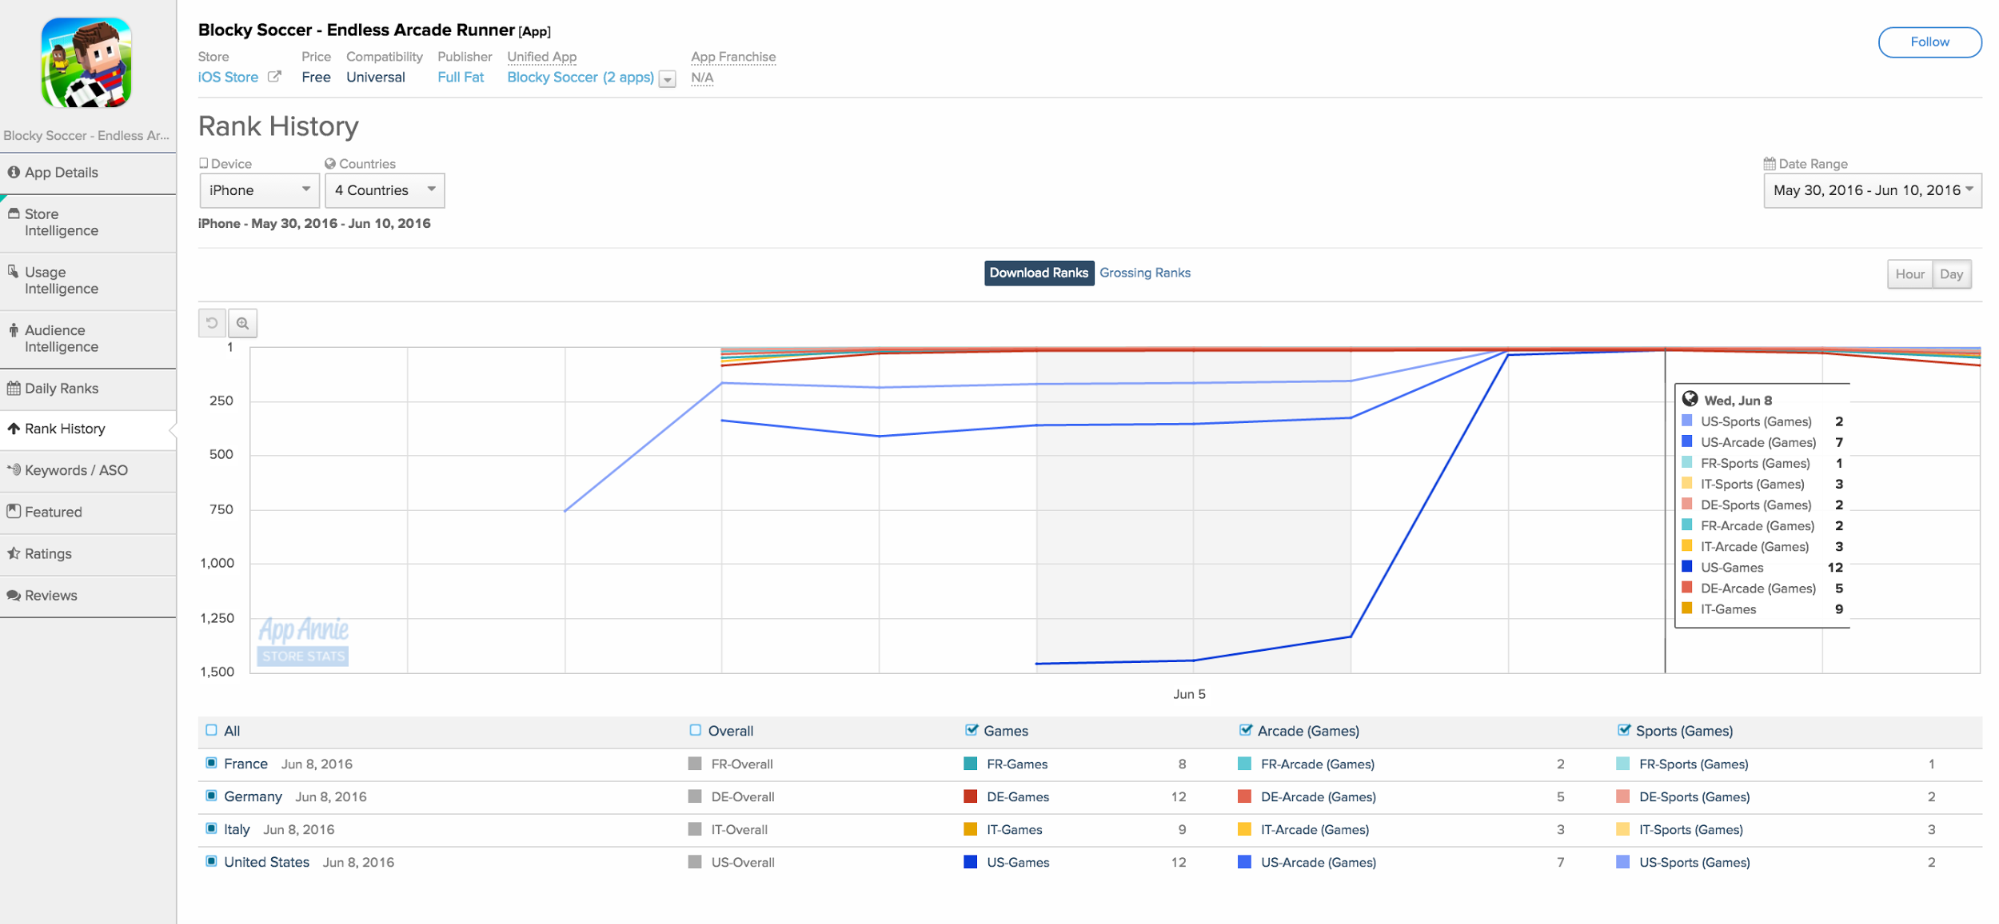
Task: Open Daily Ranks calendar item
Action: coord(61,388)
